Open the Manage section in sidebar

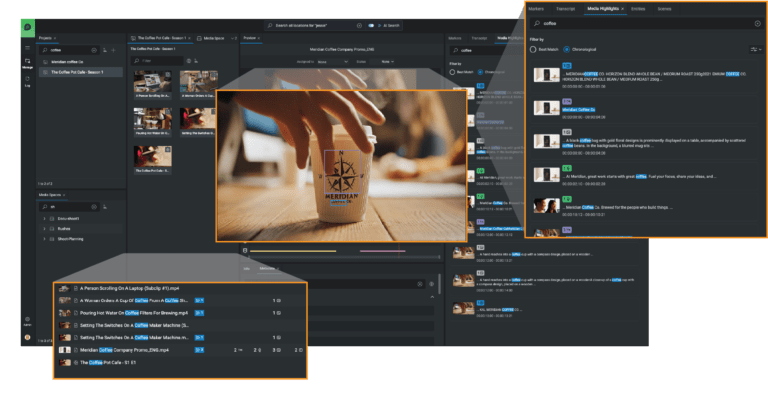pos(27,63)
